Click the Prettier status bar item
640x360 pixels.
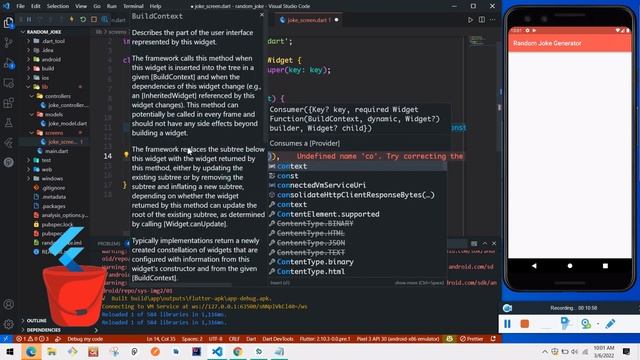(471, 339)
